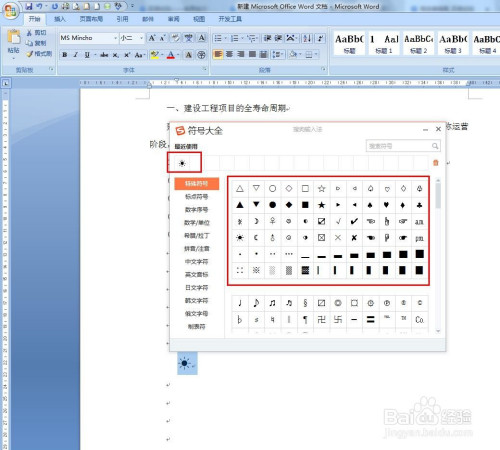Select 中文字符 category in symbol panel

coord(197,262)
